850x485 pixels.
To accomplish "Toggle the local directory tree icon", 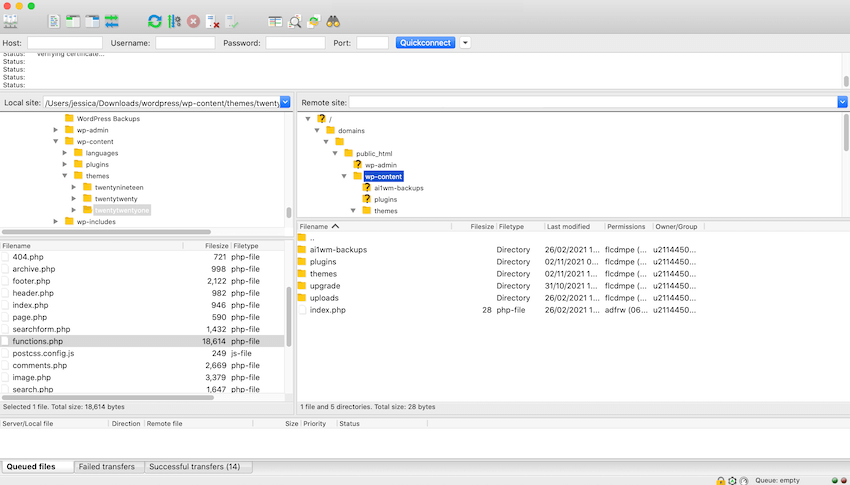I will [x=73, y=21].
